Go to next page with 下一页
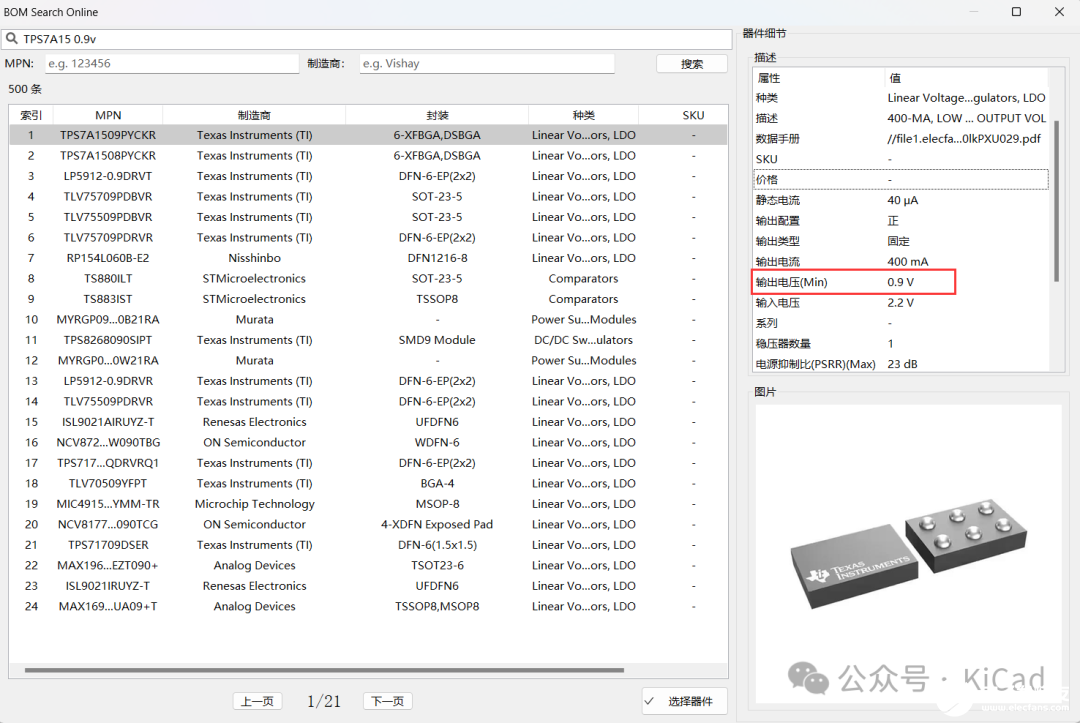This screenshot has height=723, width=1080. click(x=388, y=701)
